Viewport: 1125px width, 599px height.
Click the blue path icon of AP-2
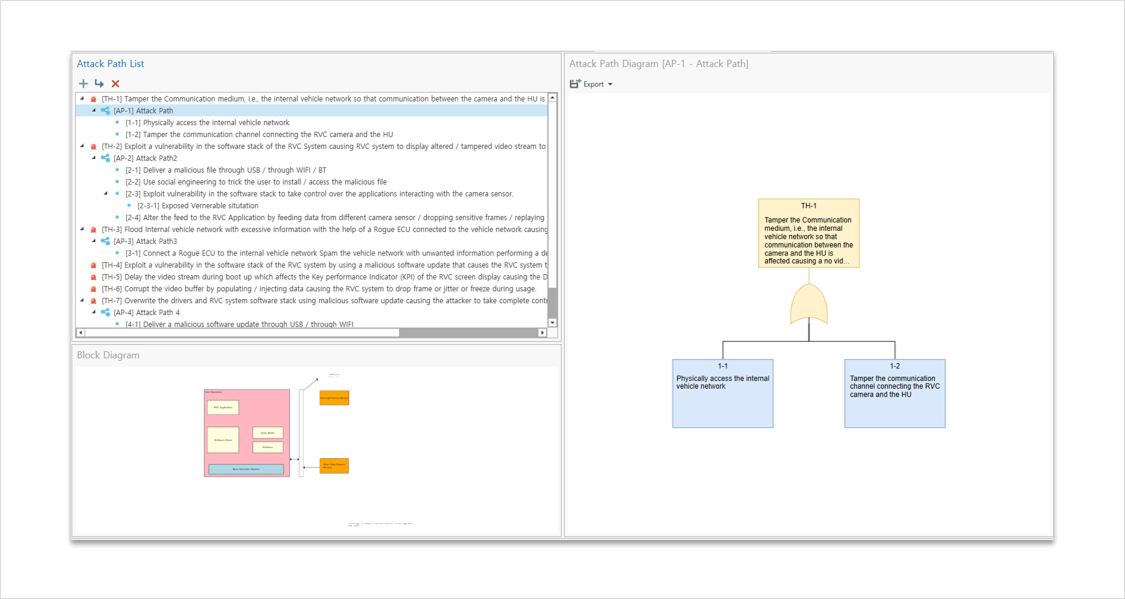(105, 158)
